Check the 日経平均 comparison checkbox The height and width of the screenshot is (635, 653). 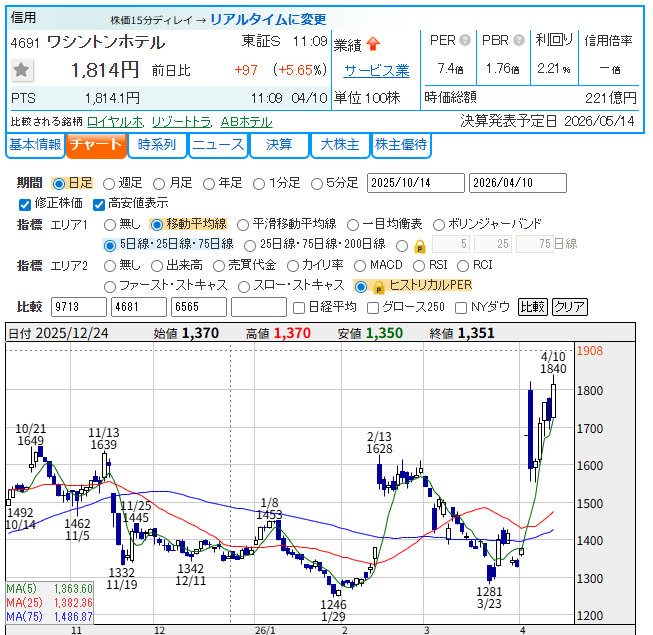[x=299, y=308]
